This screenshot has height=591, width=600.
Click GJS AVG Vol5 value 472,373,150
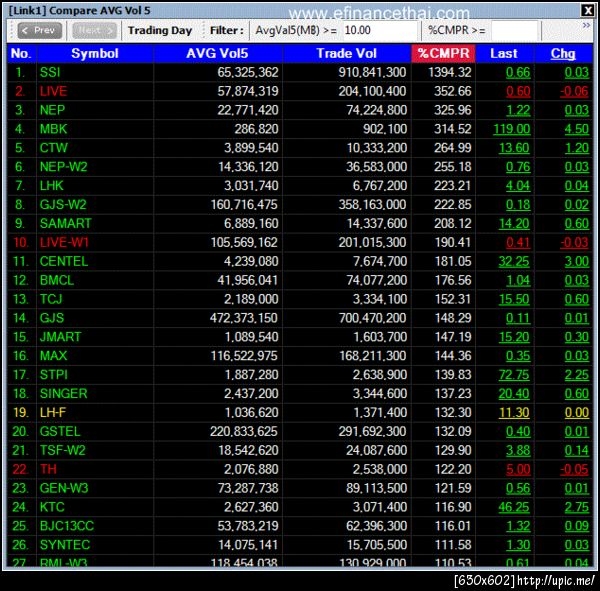click(x=244, y=318)
